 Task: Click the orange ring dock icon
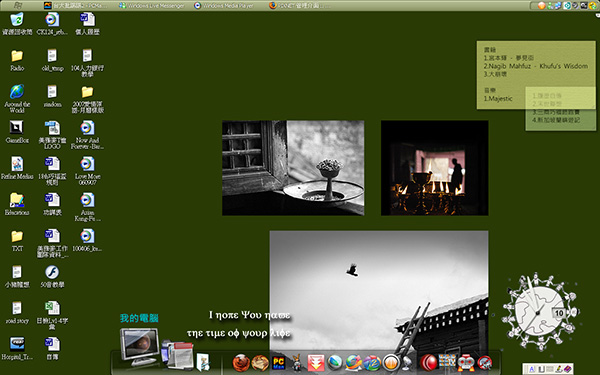click(391, 362)
